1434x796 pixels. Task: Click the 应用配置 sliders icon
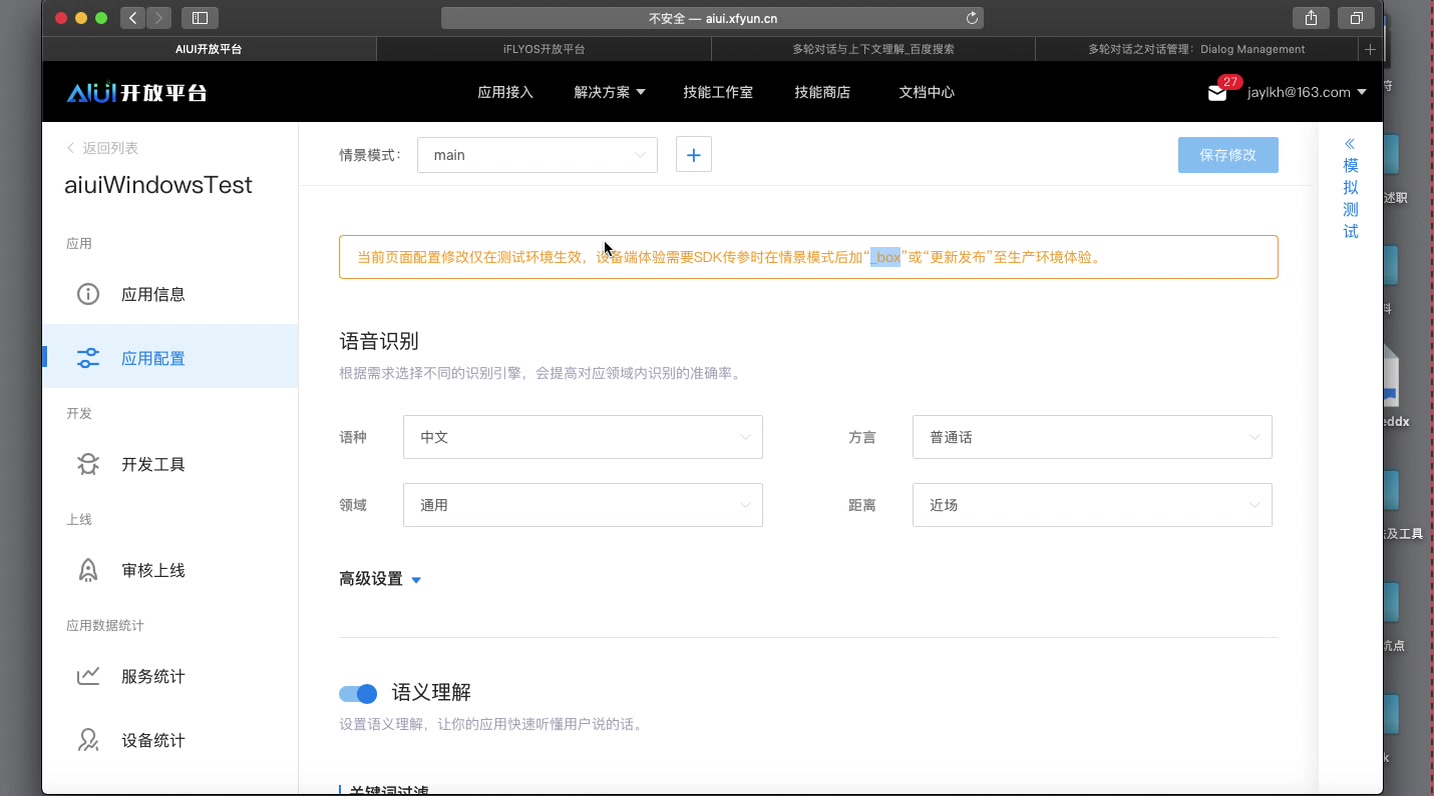88,358
